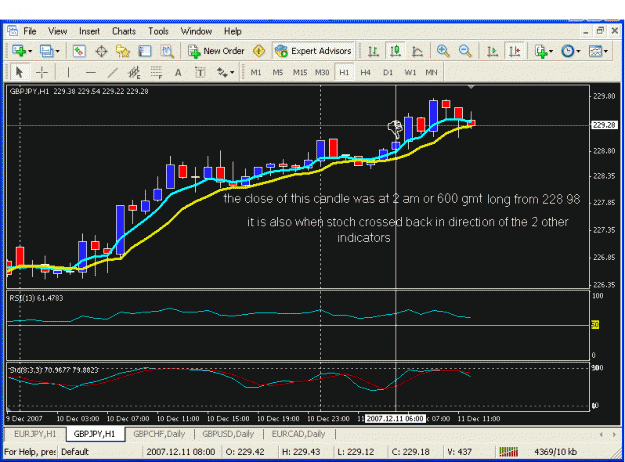Select the Vertical Line tool
Viewport: 625px width, 462px height.
click(68, 72)
